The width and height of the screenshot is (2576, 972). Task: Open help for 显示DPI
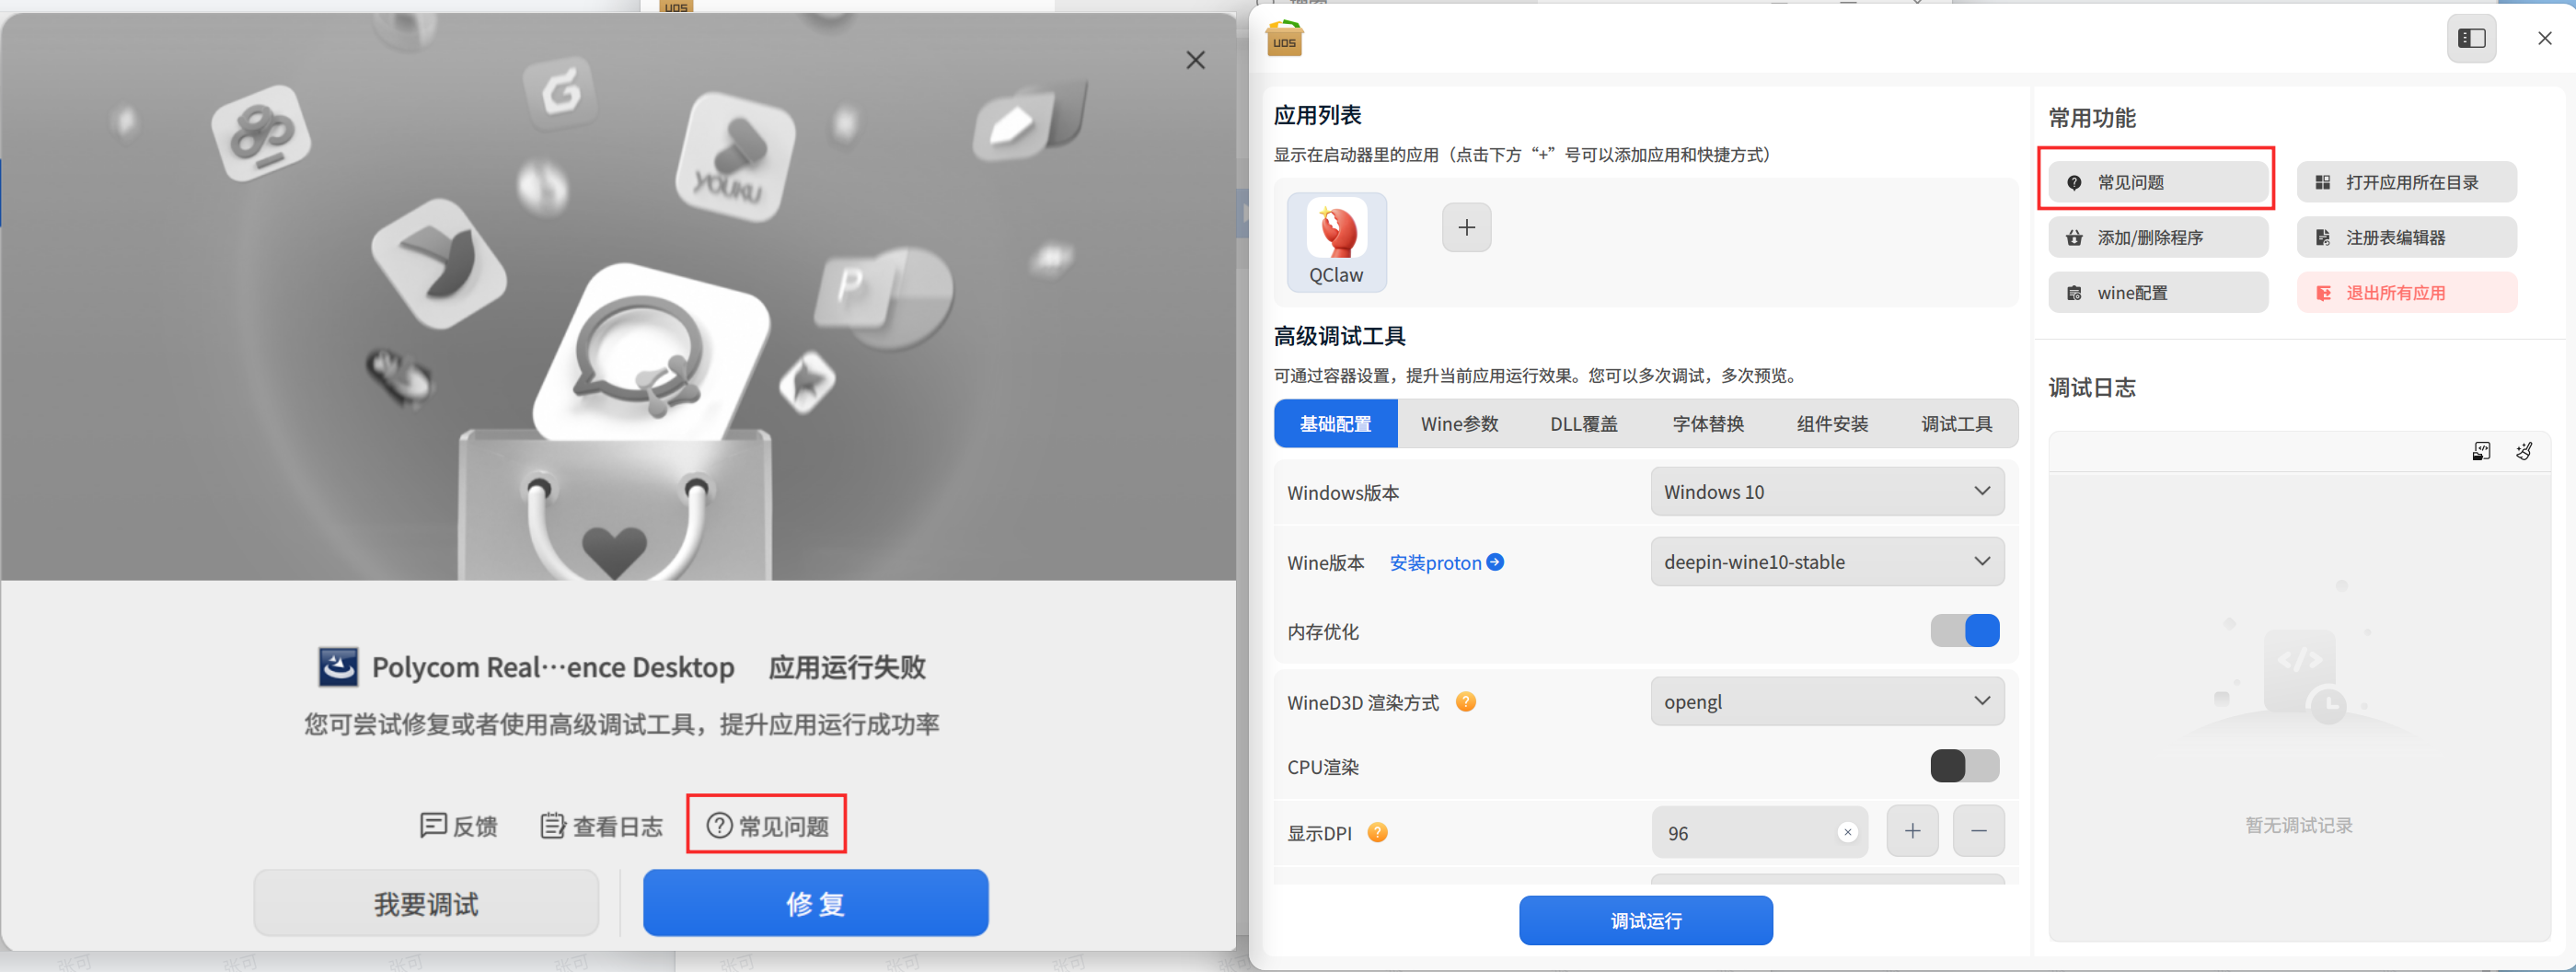tap(1378, 833)
